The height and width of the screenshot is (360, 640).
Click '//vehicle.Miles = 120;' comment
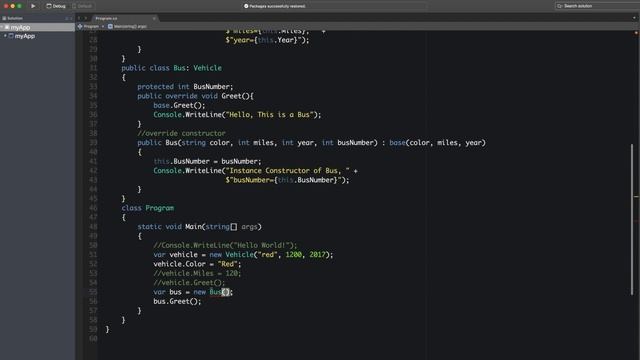[x=198, y=274]
